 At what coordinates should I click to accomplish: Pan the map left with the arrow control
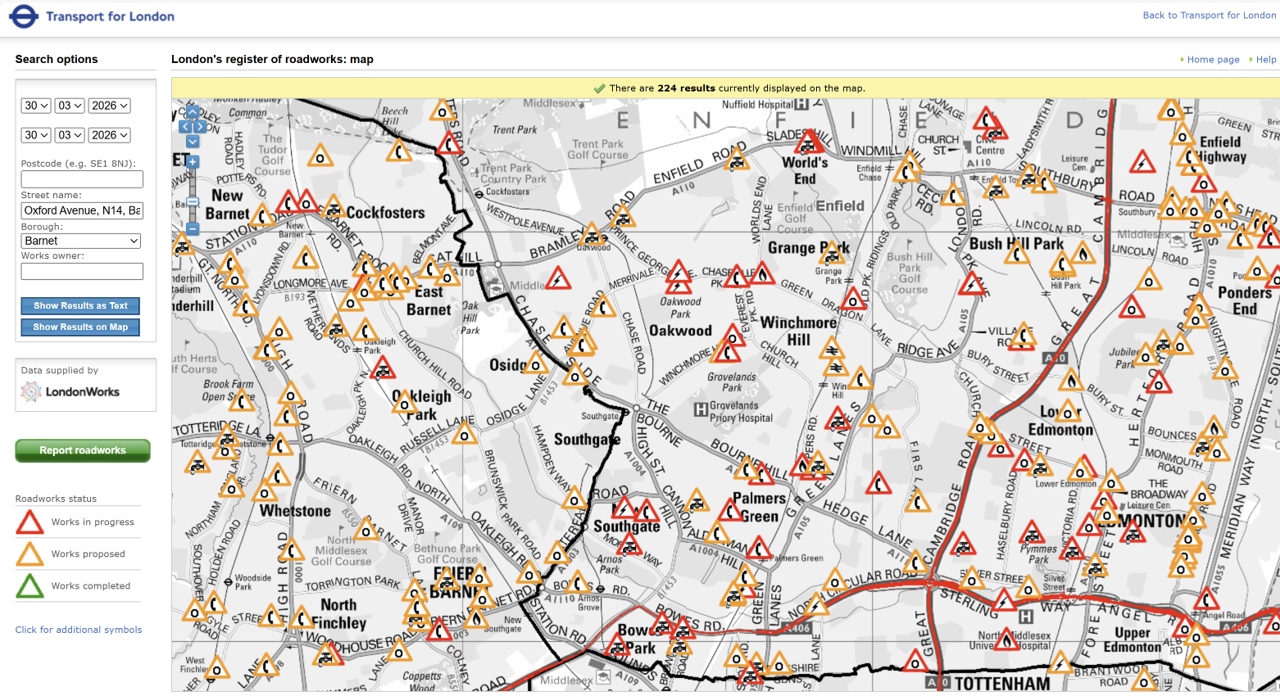pos(184,126)
